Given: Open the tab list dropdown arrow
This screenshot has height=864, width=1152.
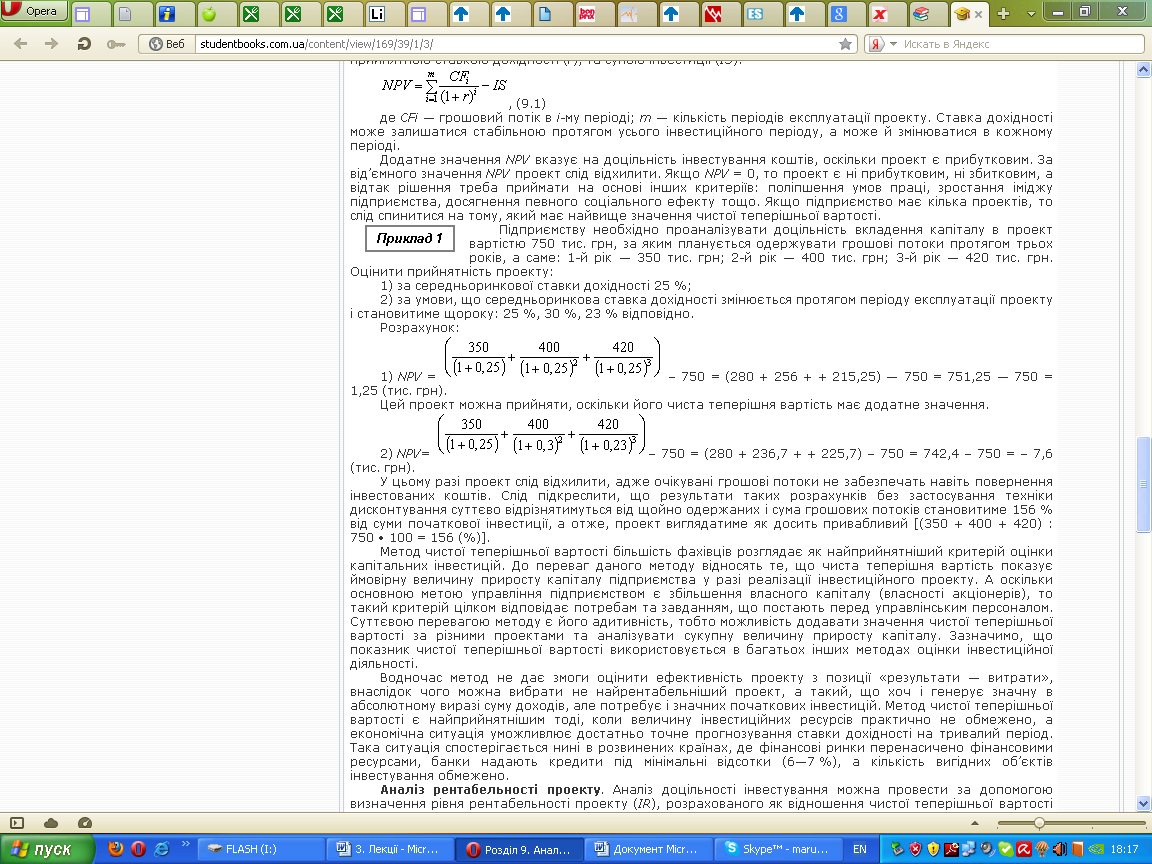Looking at the screenshot, I should point(1031,14).
